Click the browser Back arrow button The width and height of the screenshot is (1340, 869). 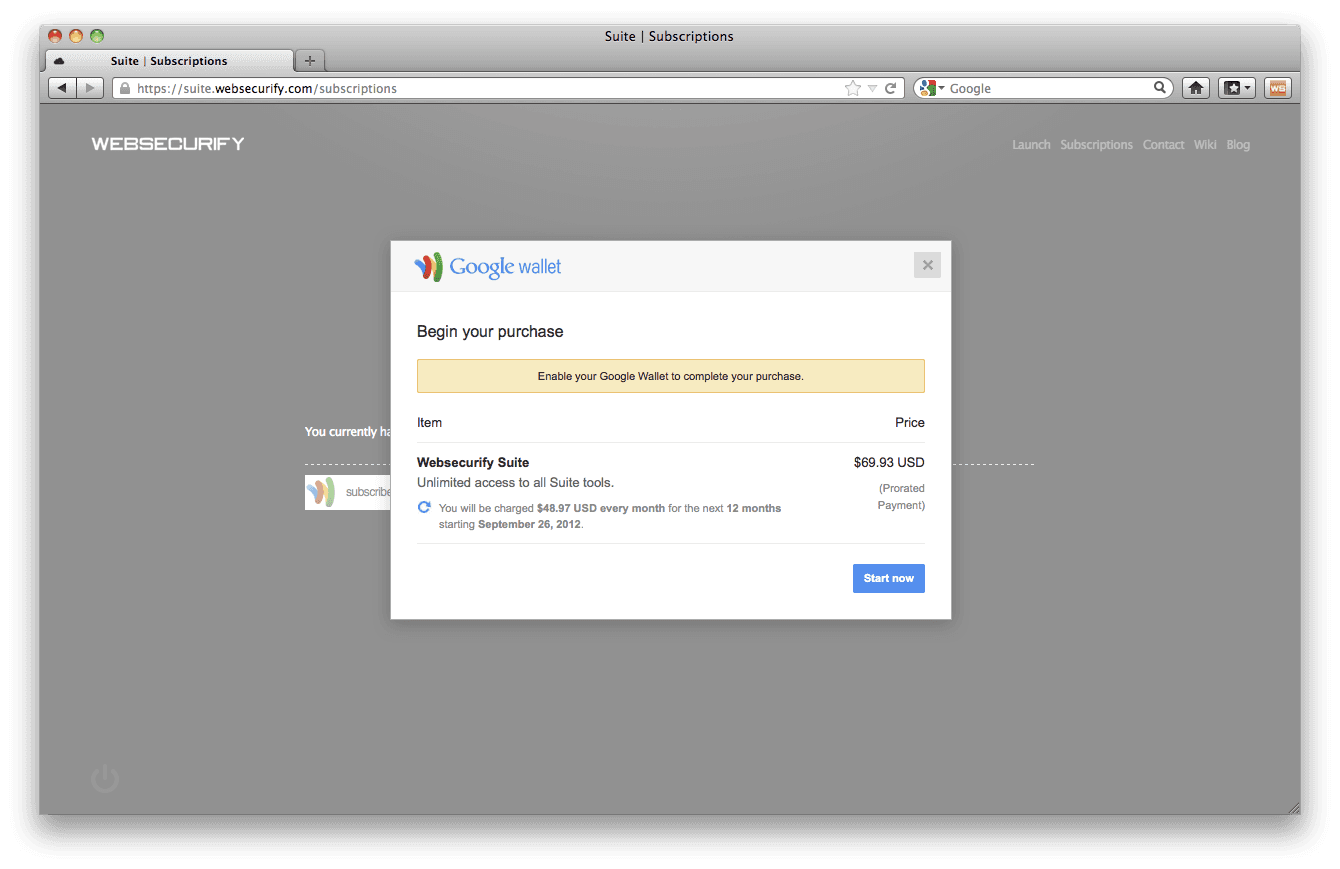pyautogui.click(x=62, y=88)
